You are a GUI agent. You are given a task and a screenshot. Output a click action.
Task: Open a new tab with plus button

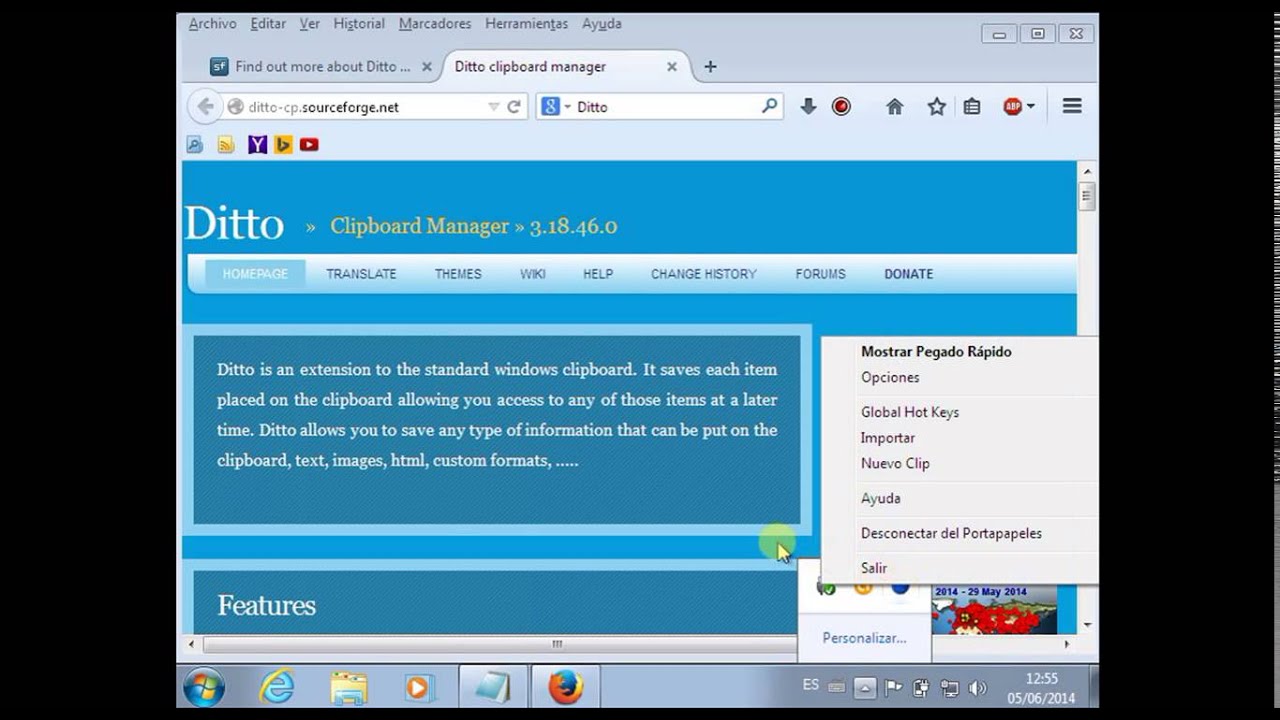[x=710, y=67]
